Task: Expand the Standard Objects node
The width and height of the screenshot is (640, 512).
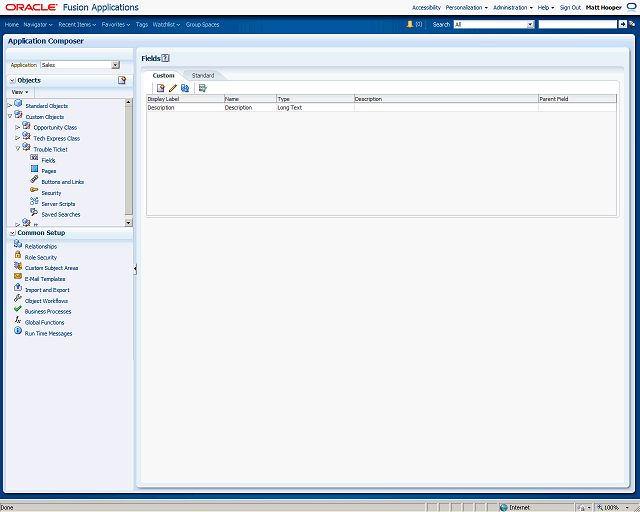Action: tap(10, 106)
